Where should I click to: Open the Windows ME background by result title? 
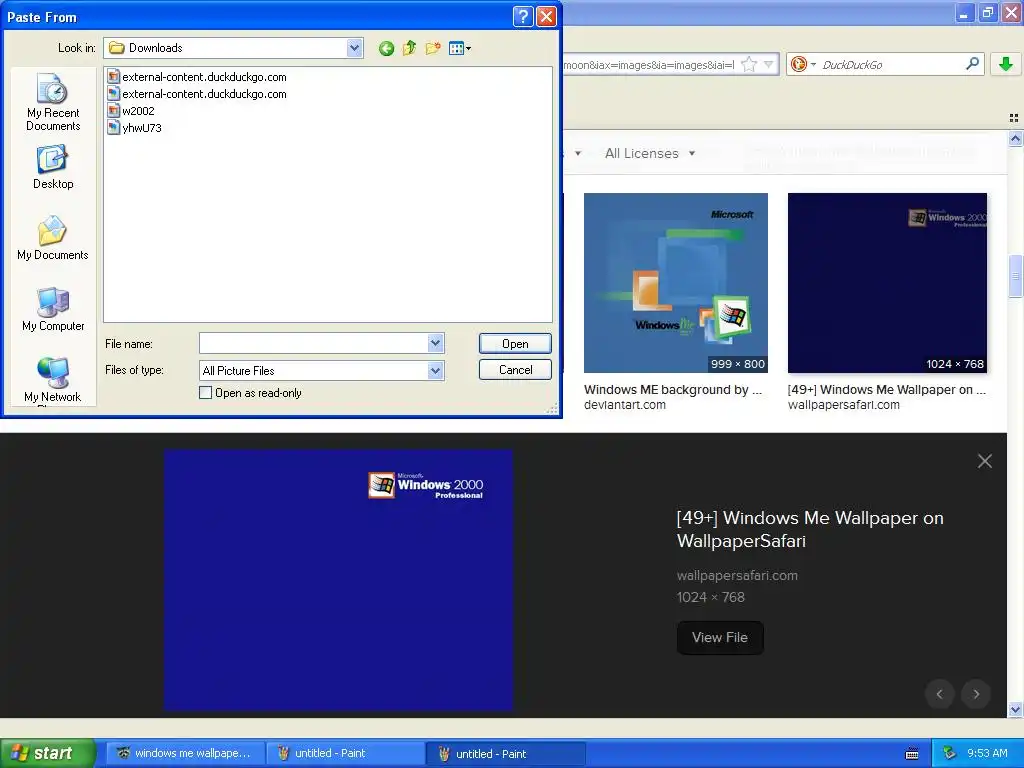(x=673, y=390)
